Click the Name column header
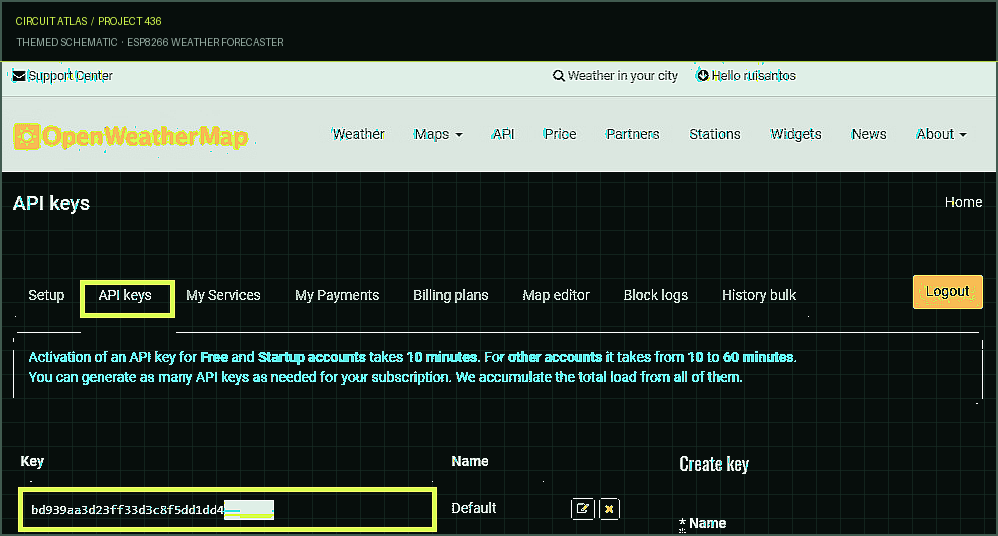 click(x=470, y=462)
